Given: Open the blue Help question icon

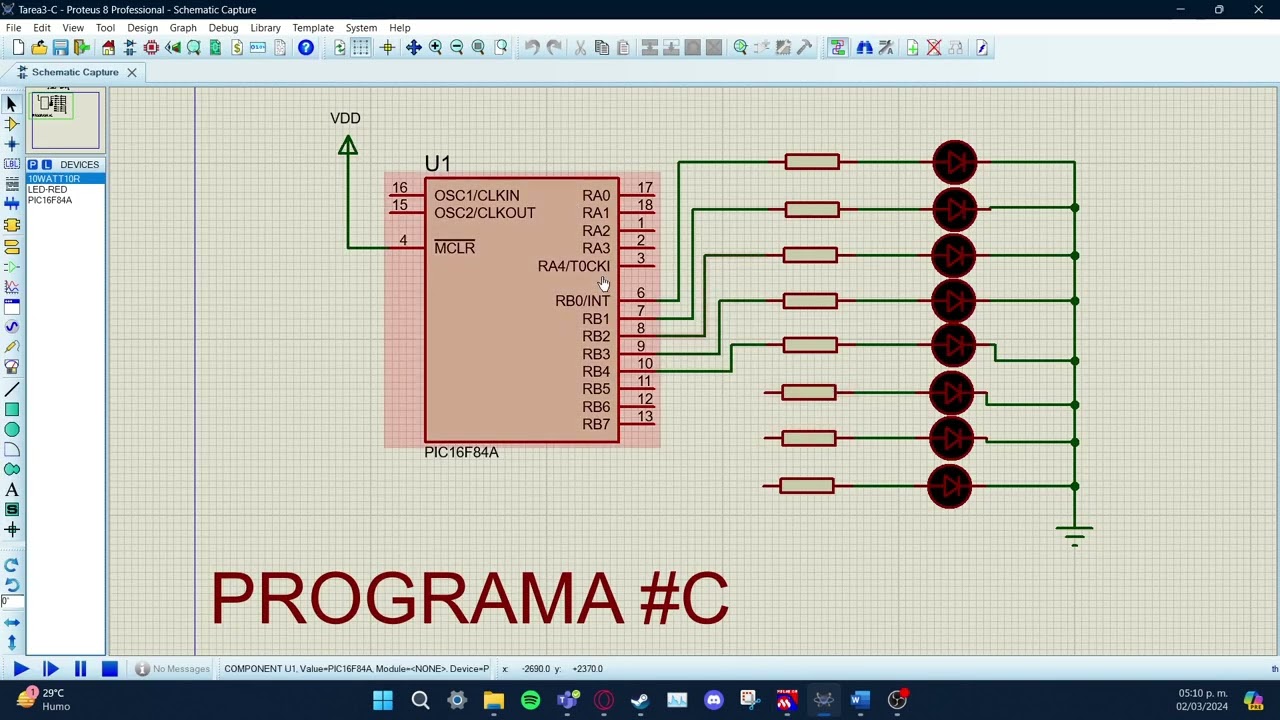Looking at the screenshot, I should point(306,48).
